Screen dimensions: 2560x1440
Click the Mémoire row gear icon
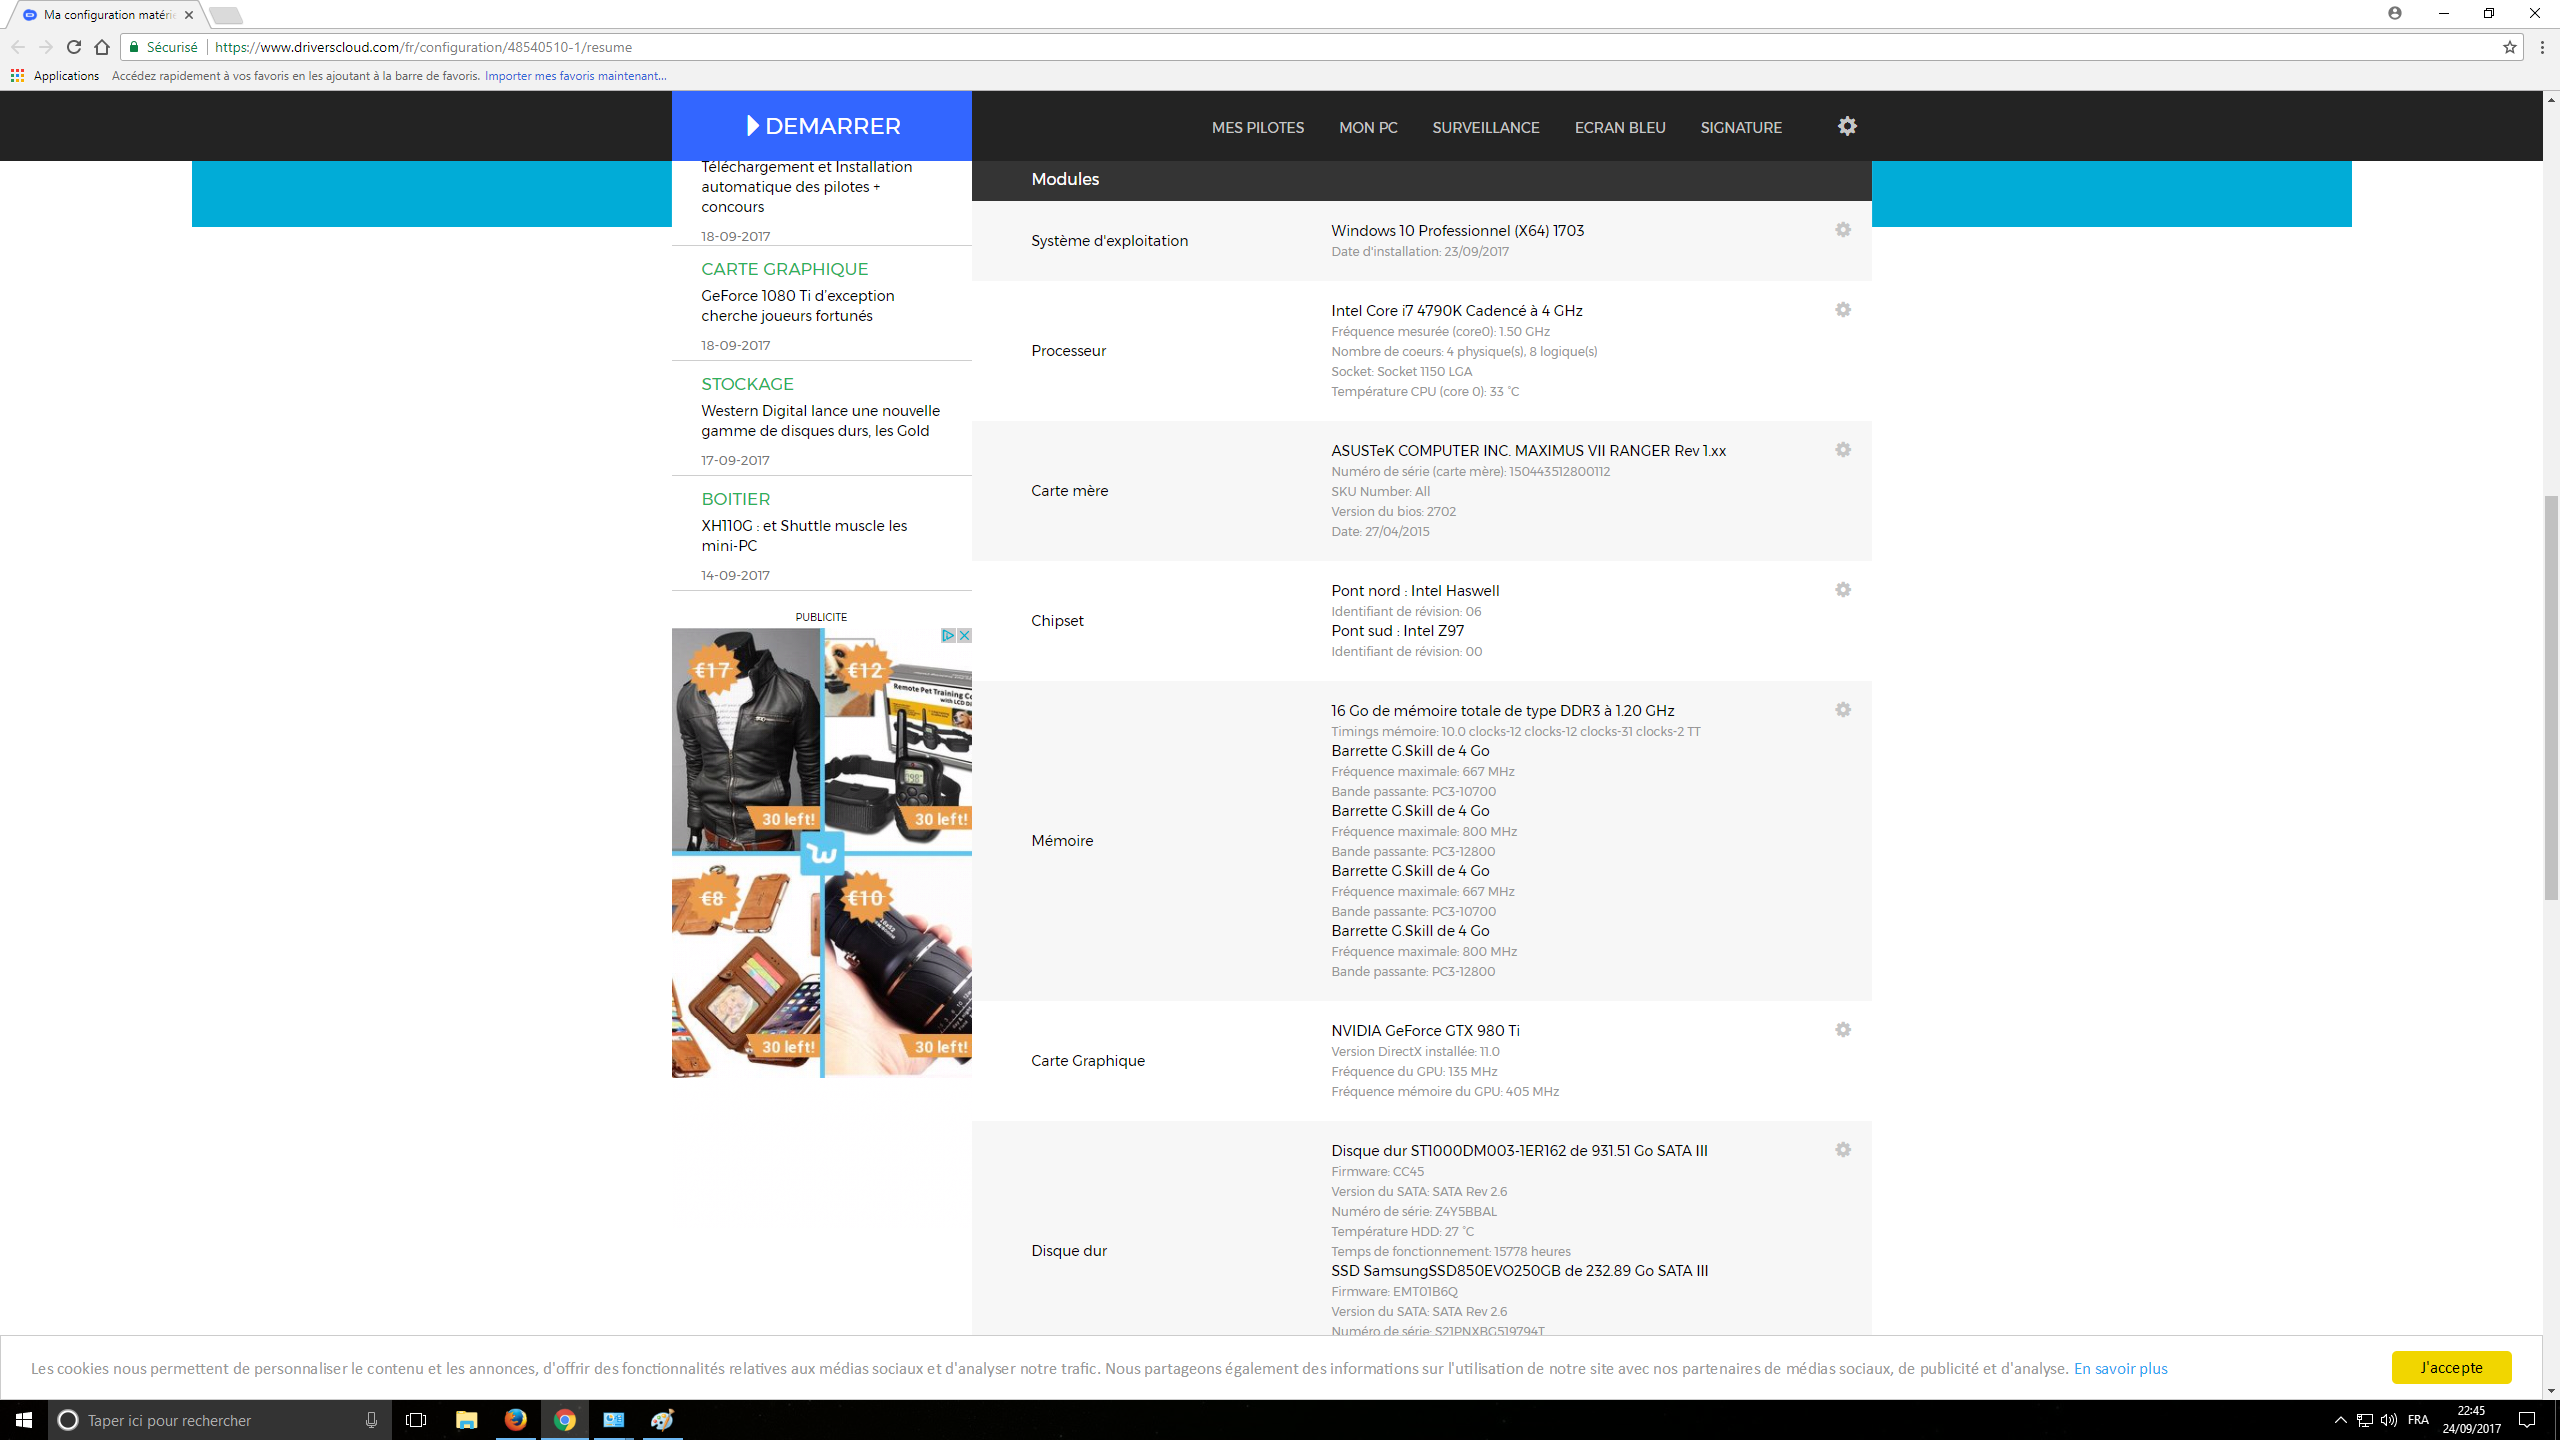pos(1843,710)
